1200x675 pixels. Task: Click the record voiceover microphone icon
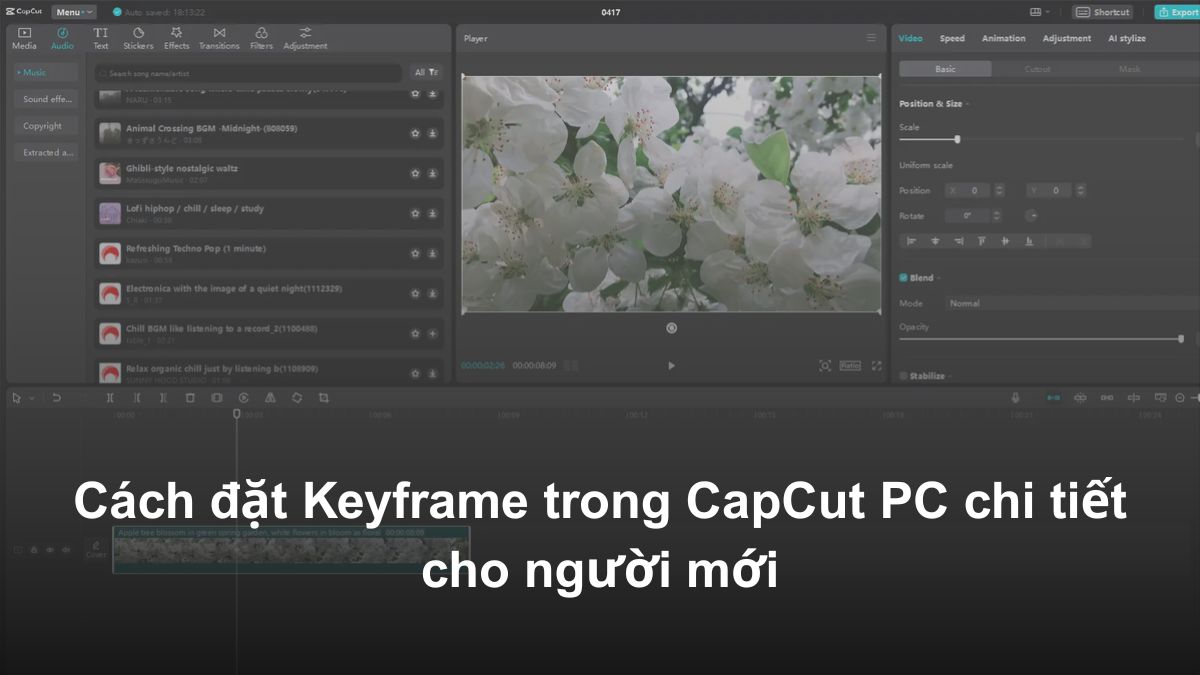[1016, 397]
